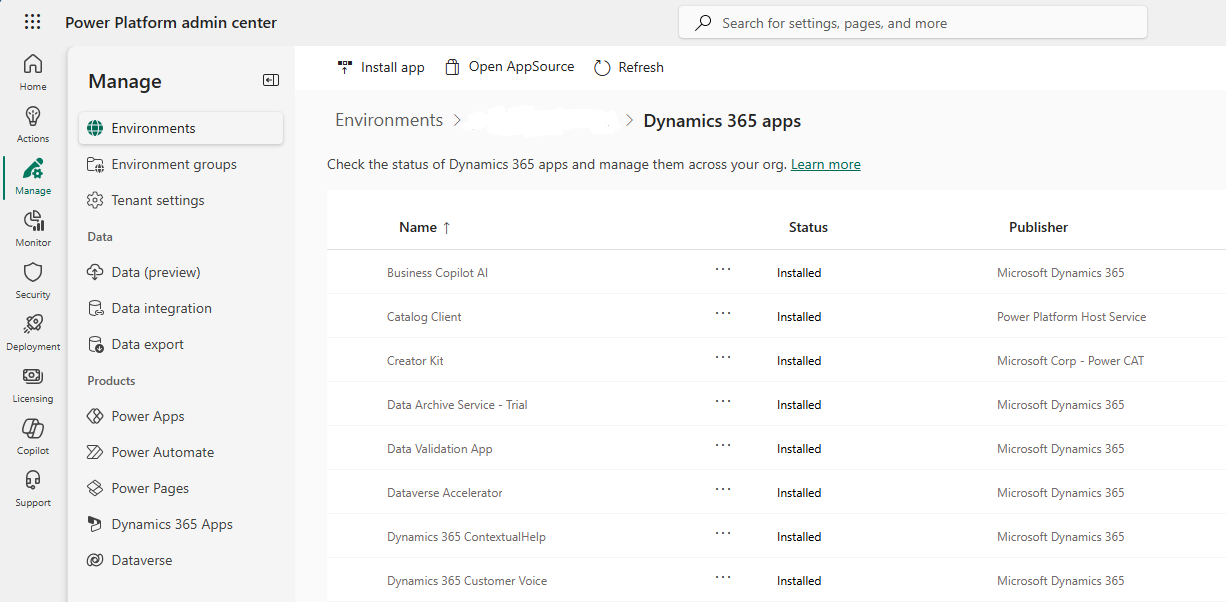Click Install app in the command bar
This screenshot has height=602, width=1226.
coord(381,67)
